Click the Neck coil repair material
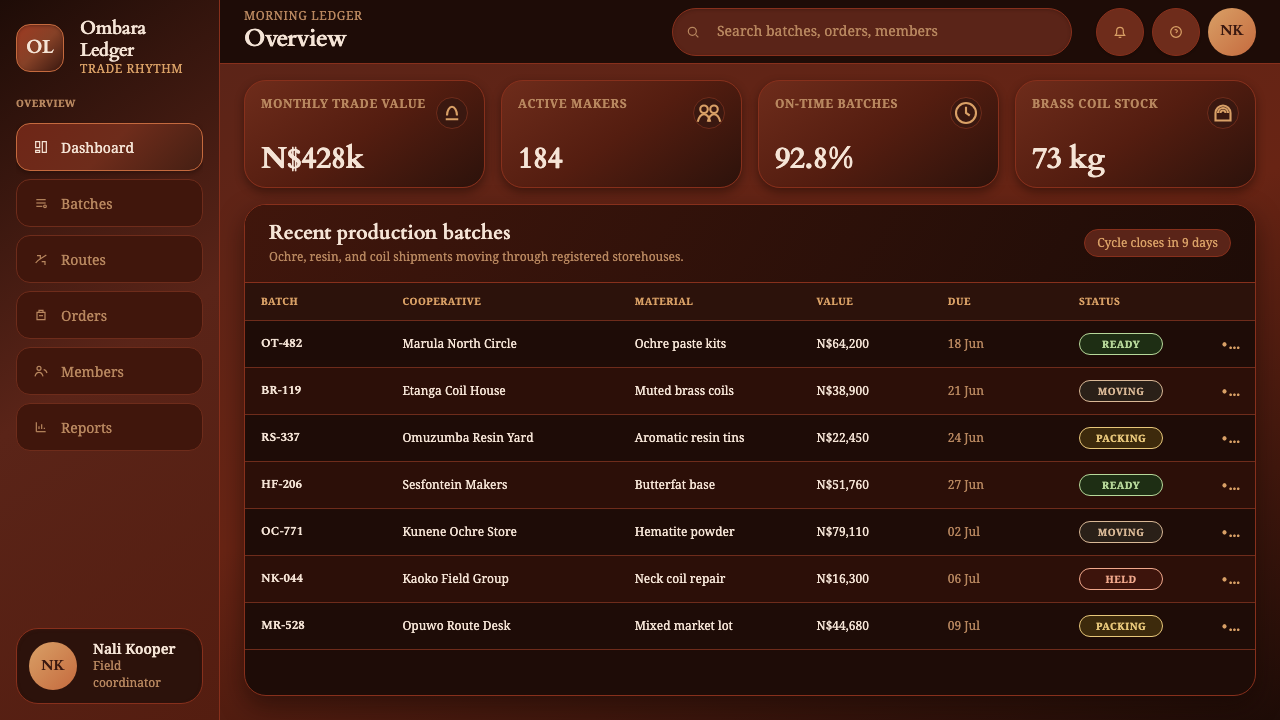The image size is (1280, 720). click(x=680, y=579)
